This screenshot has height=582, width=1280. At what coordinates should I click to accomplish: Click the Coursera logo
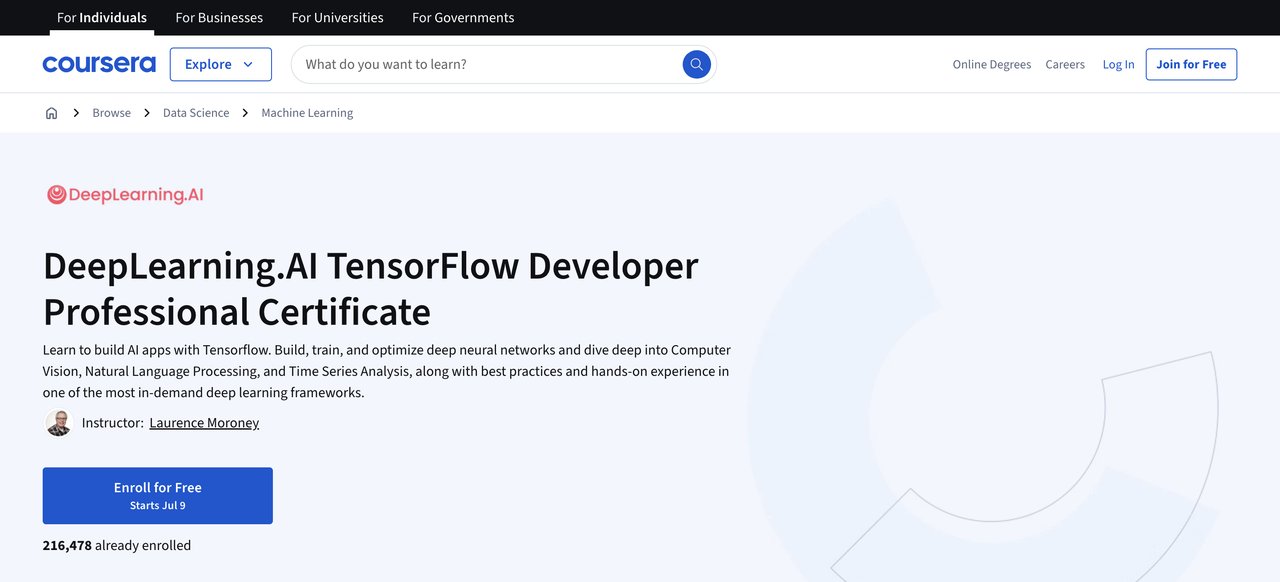click(x=99, y=64)
